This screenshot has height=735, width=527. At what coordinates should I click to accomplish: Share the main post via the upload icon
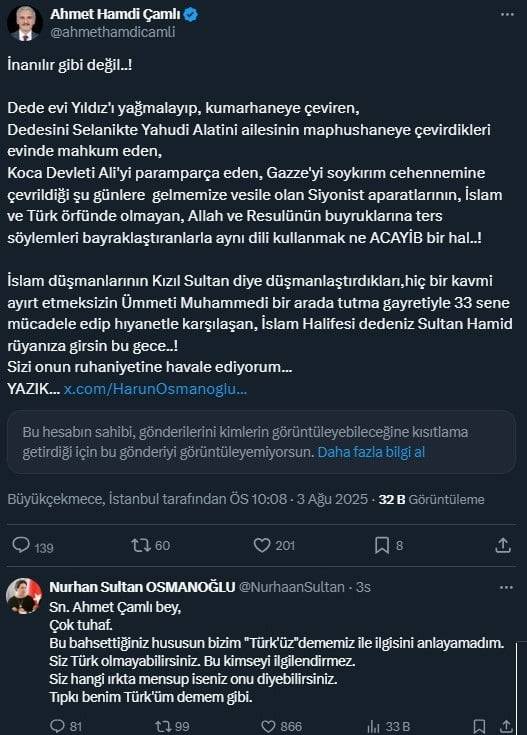503,545
